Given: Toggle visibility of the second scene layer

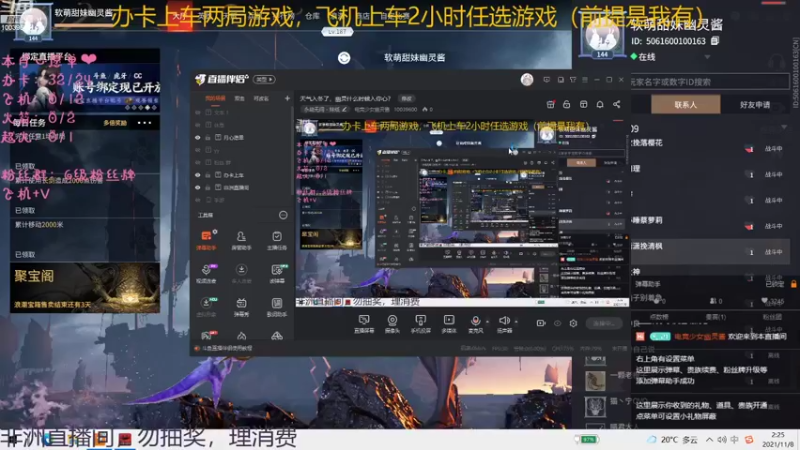Looking at the screenshot, I should [198, 125].
